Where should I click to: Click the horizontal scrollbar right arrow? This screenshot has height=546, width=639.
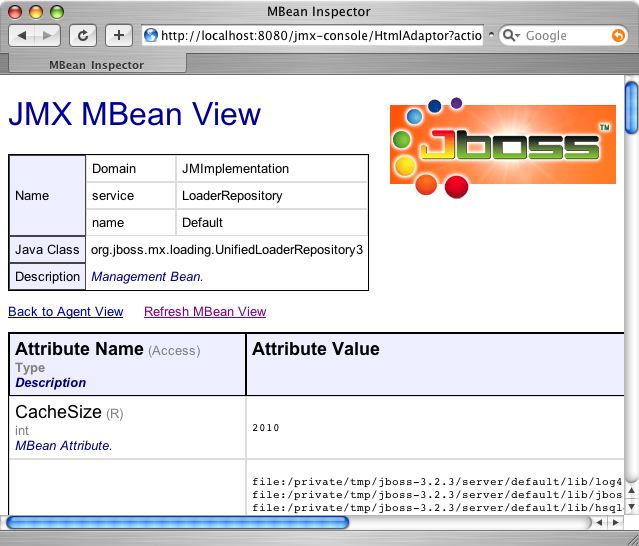click(616, 522)
